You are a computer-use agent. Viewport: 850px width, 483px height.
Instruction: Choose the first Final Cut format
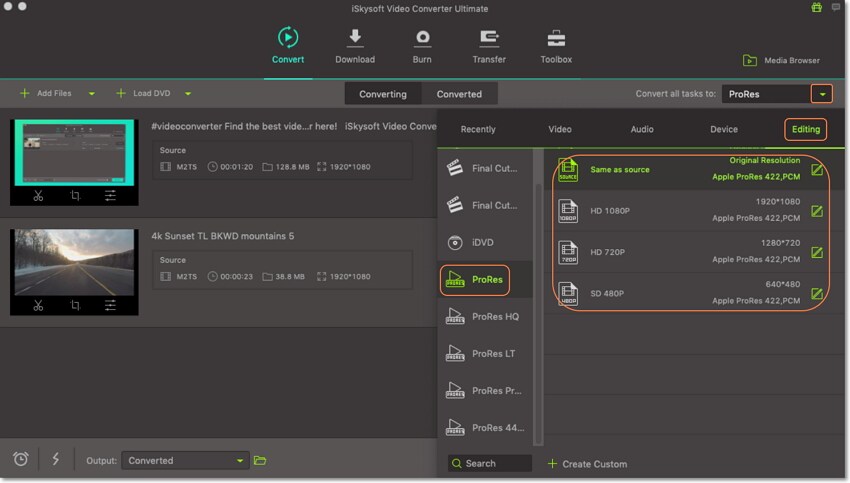point(485,168)
